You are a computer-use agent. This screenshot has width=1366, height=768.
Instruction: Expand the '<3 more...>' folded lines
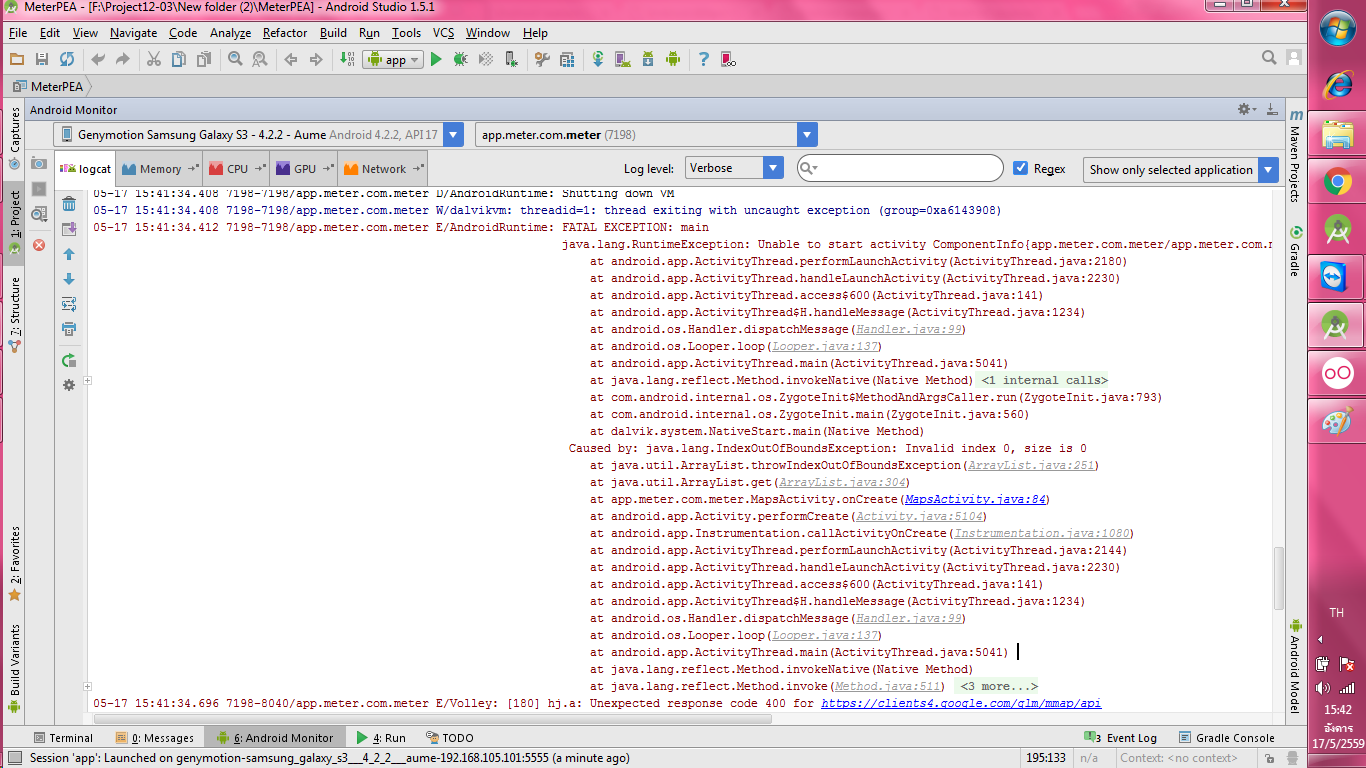pos(996,687)
